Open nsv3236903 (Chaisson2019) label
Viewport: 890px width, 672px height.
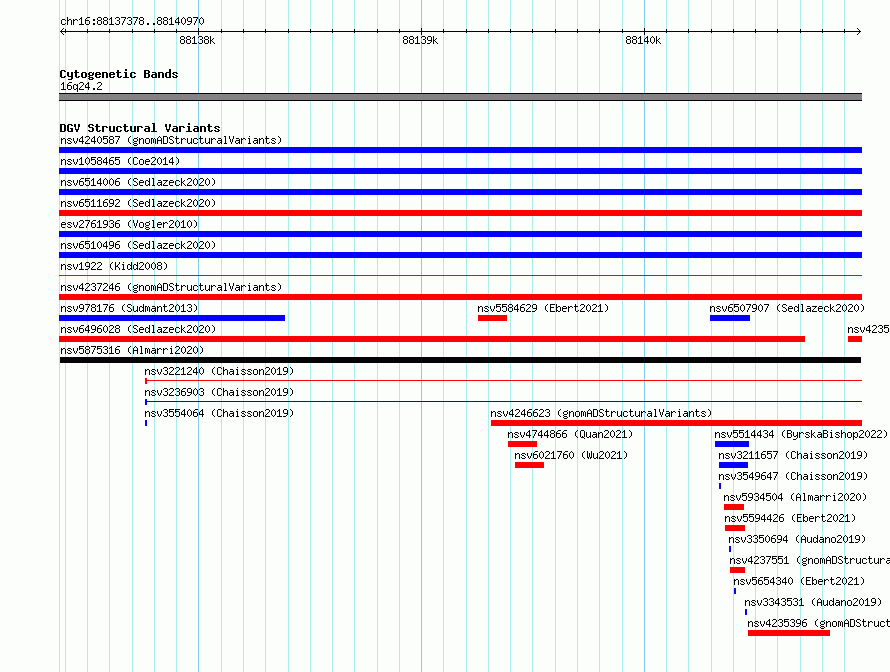click(x=219, y=392)
